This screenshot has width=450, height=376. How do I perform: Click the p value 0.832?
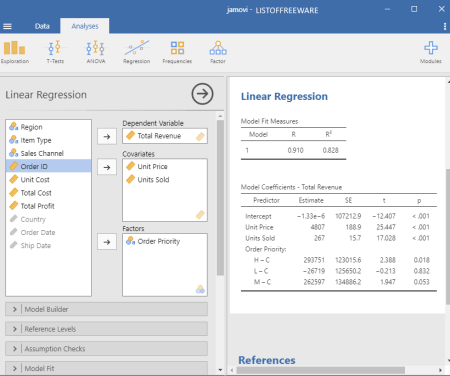421,271
